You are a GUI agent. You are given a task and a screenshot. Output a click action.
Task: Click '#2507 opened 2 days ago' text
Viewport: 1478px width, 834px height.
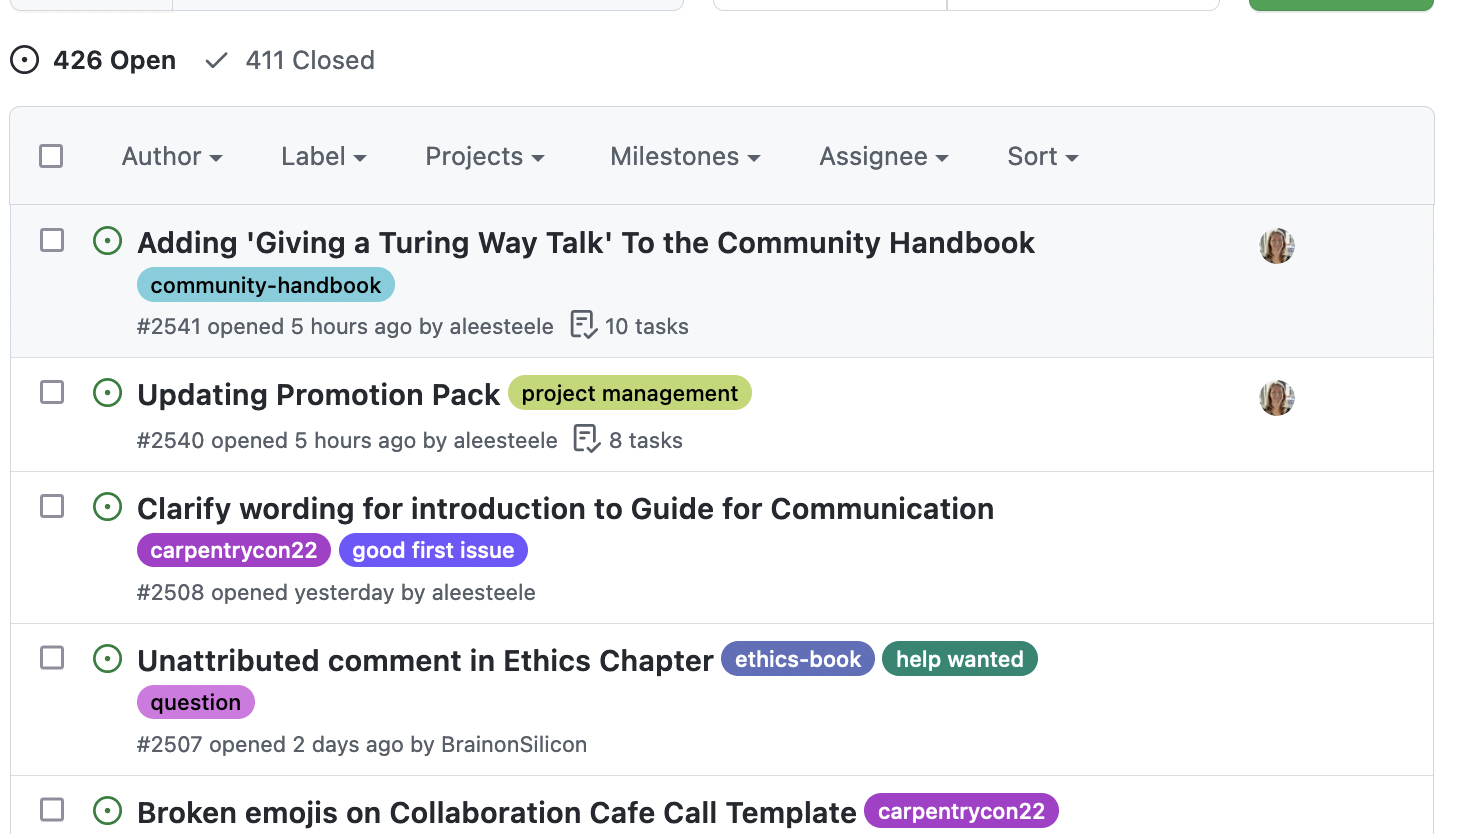pos(271,744)
